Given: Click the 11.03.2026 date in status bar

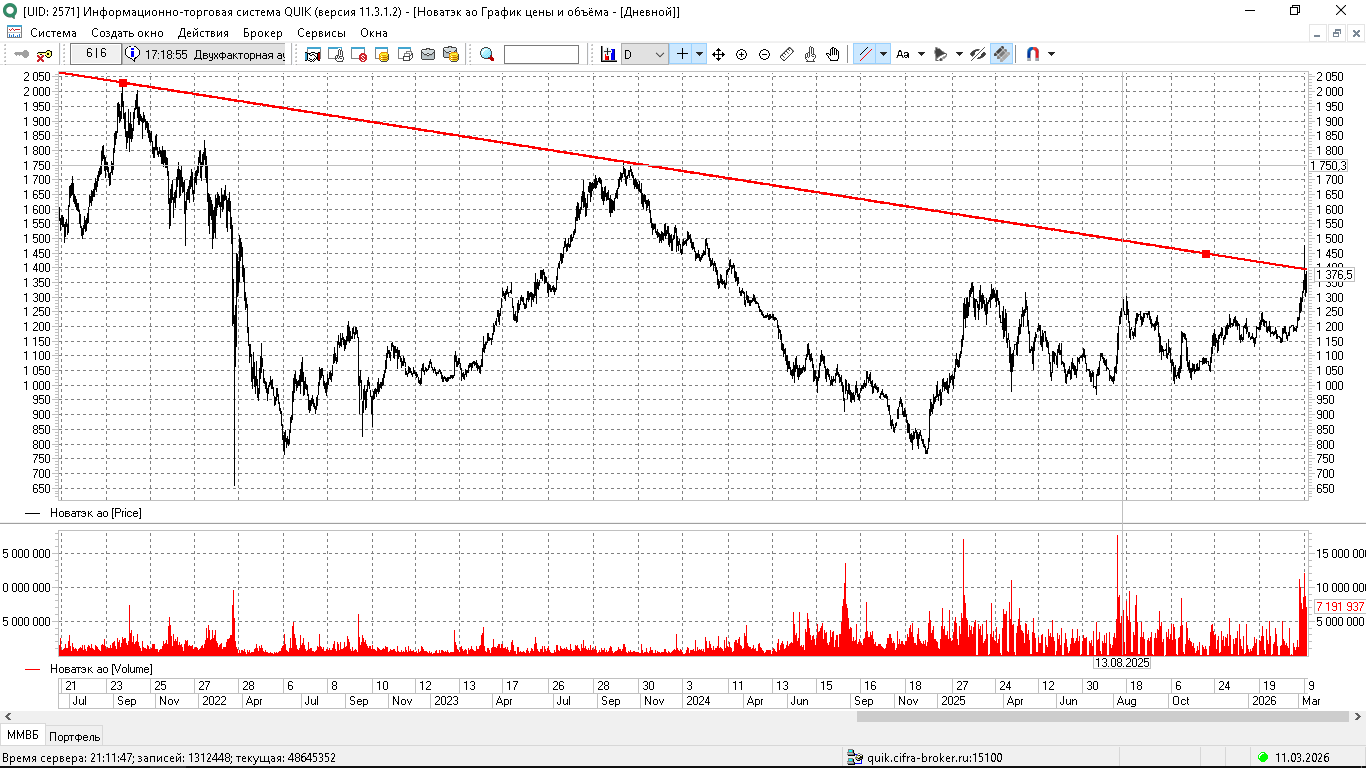Looking at the screenshot, I should tap(1302, 758).
